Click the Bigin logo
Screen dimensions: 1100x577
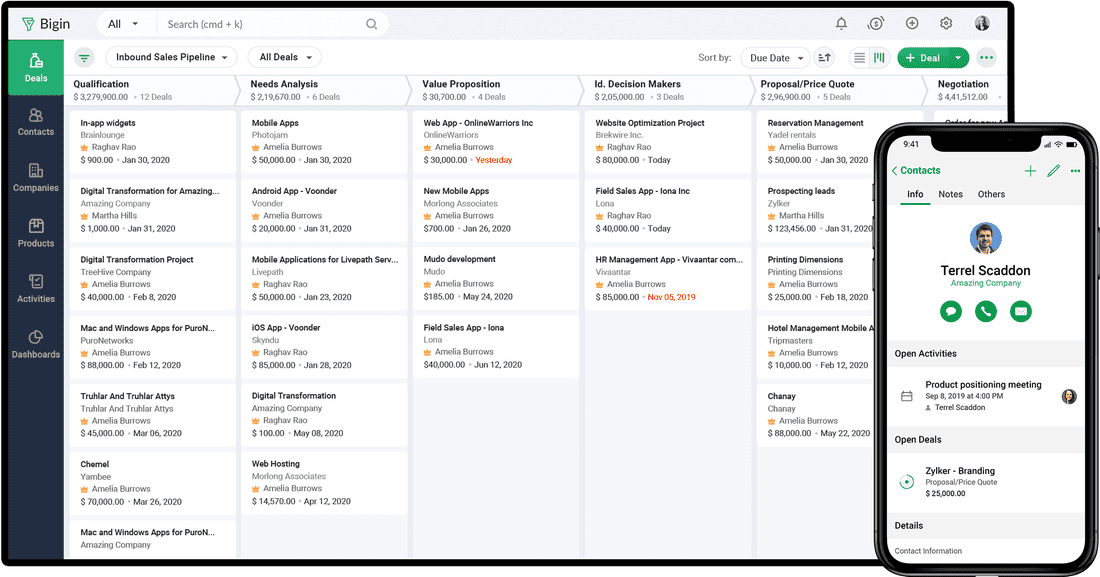[46, 24]
